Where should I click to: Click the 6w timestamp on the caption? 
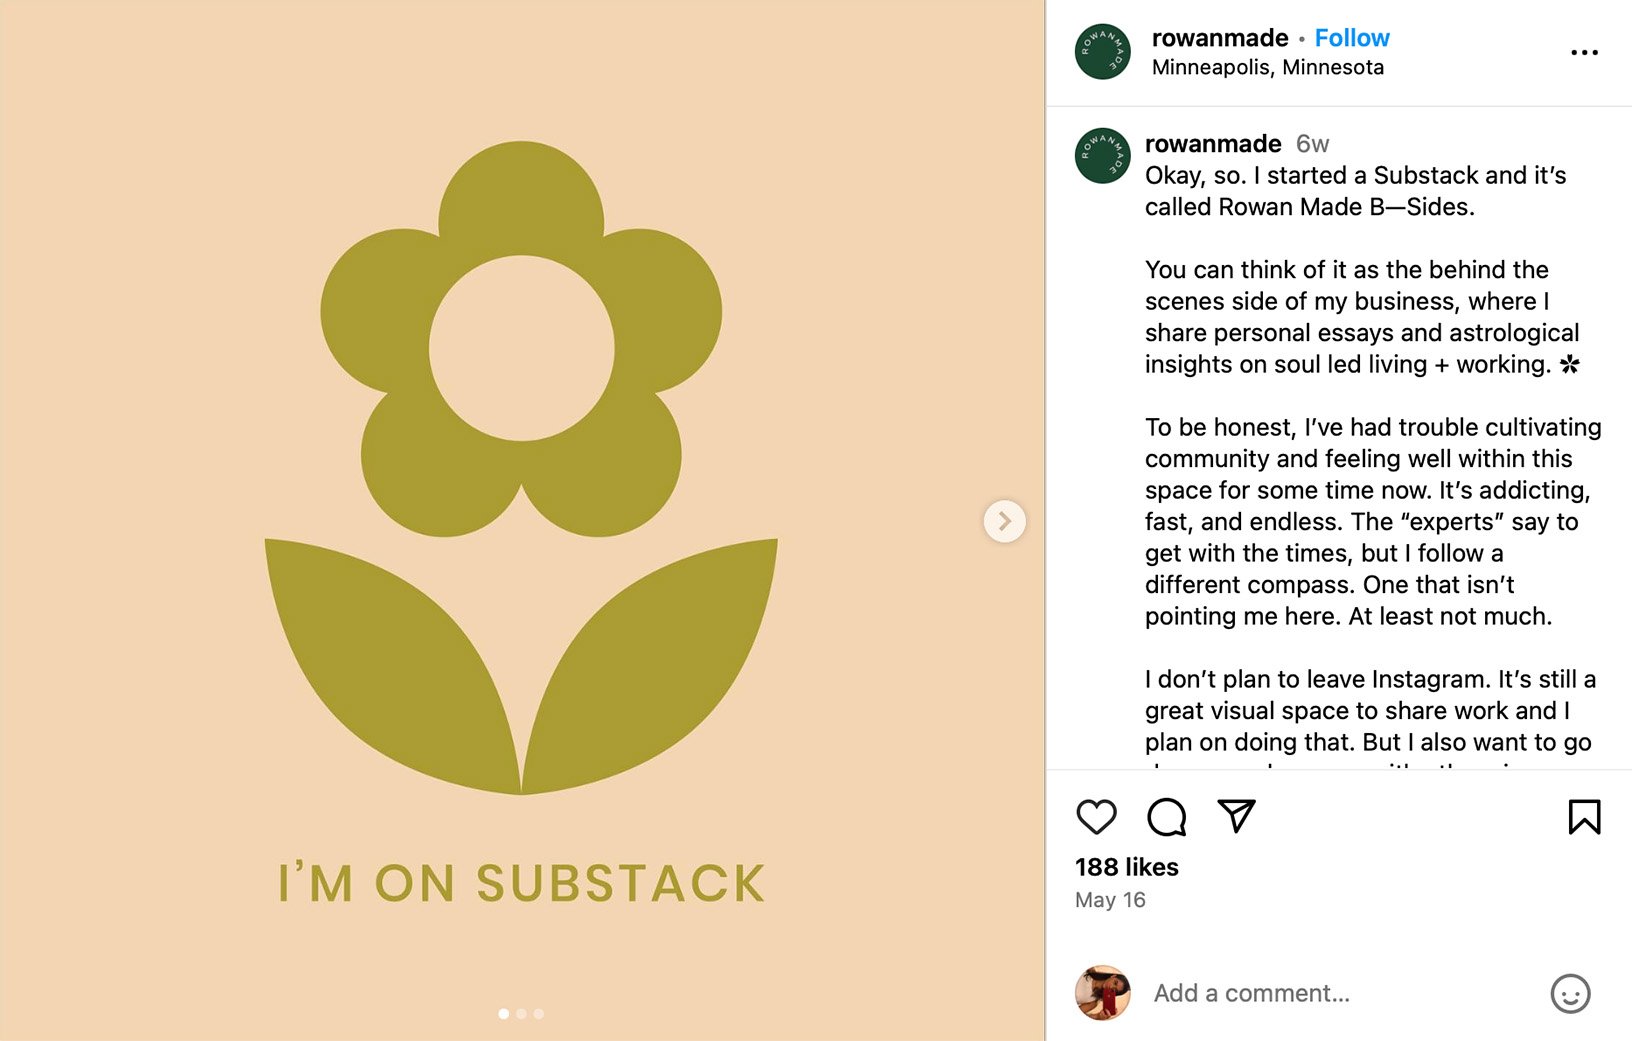click(x=1310, y=143)
